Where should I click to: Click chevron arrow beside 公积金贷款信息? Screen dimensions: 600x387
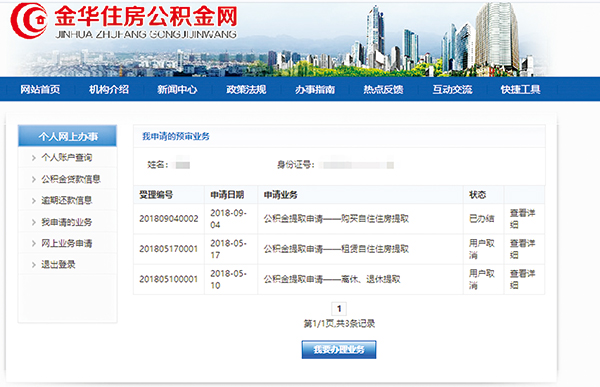[34, 179]
